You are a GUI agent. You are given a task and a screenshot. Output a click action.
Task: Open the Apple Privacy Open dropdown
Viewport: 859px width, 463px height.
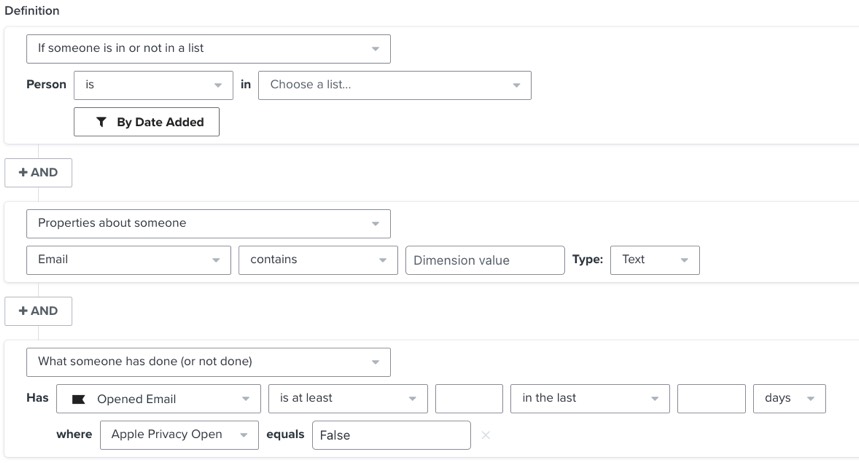[x=179, y=435]
